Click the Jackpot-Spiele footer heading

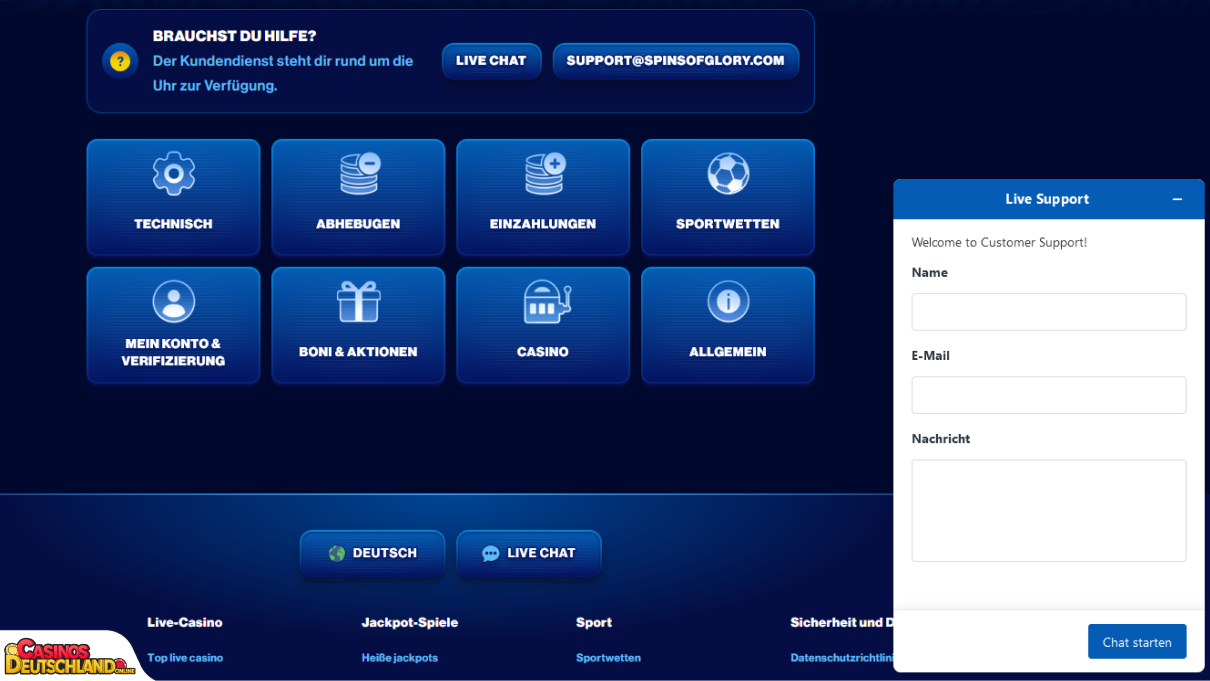(x=410, y=622)
